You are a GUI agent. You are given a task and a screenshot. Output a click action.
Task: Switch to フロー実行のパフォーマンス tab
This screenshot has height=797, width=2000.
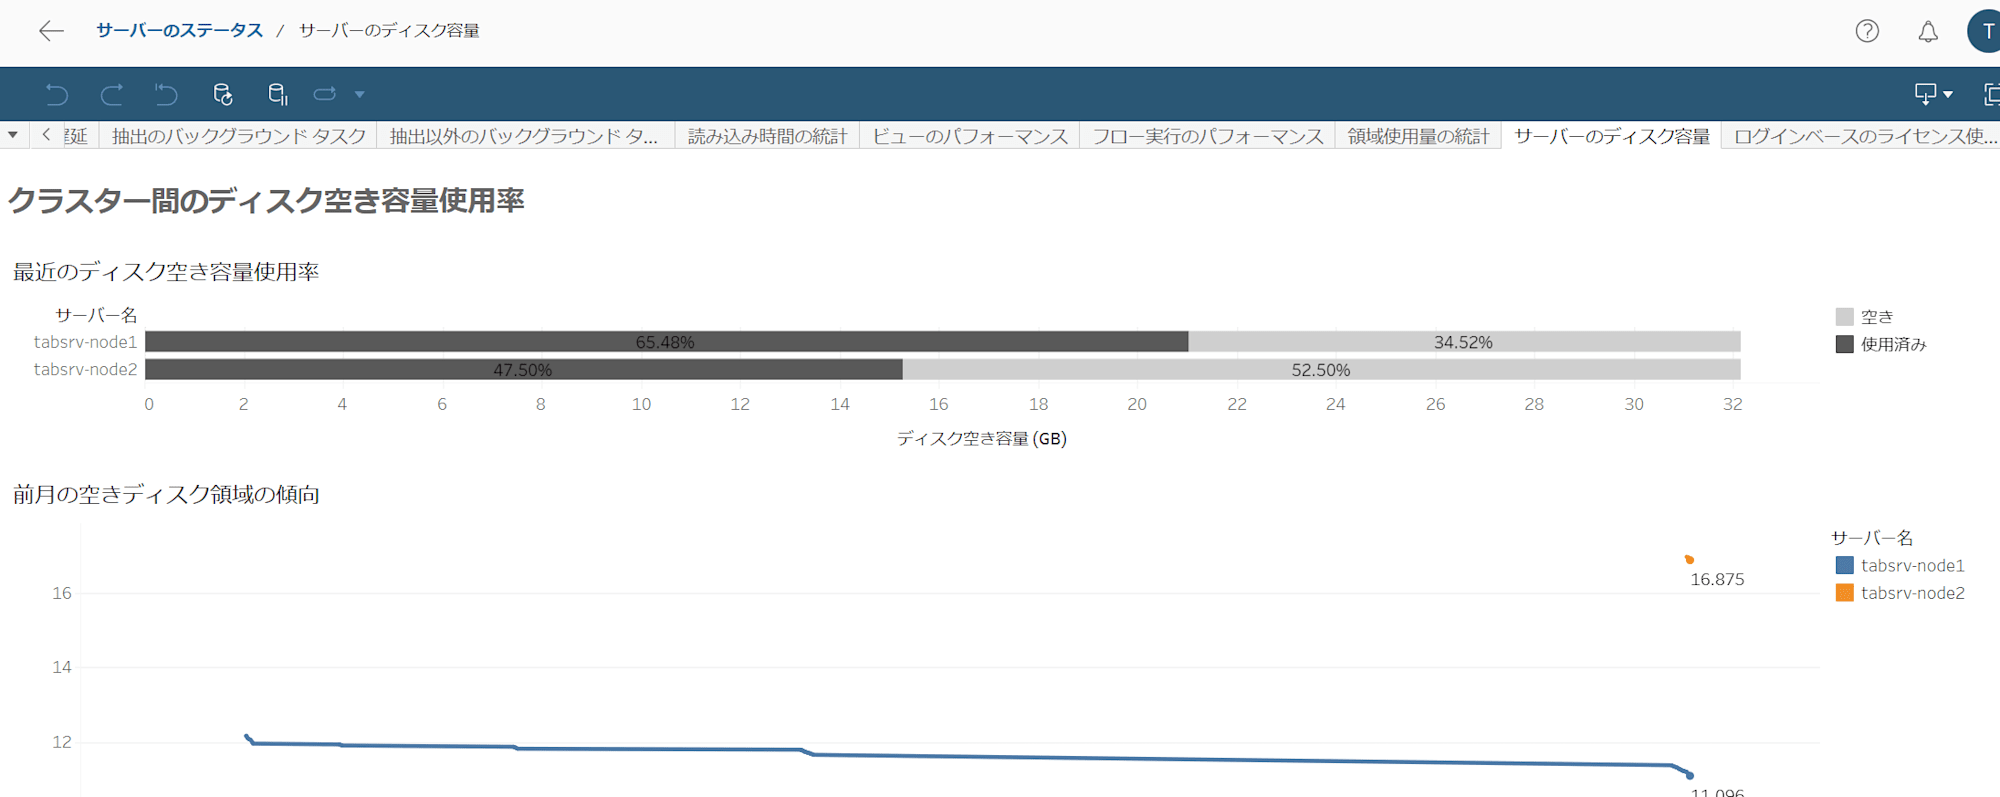point(1207,136)
